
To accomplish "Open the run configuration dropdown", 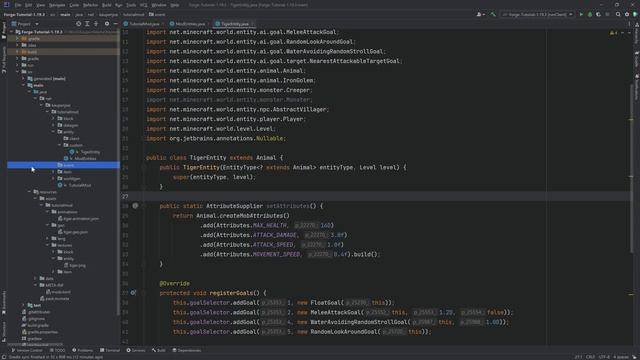I will [538, 14].
